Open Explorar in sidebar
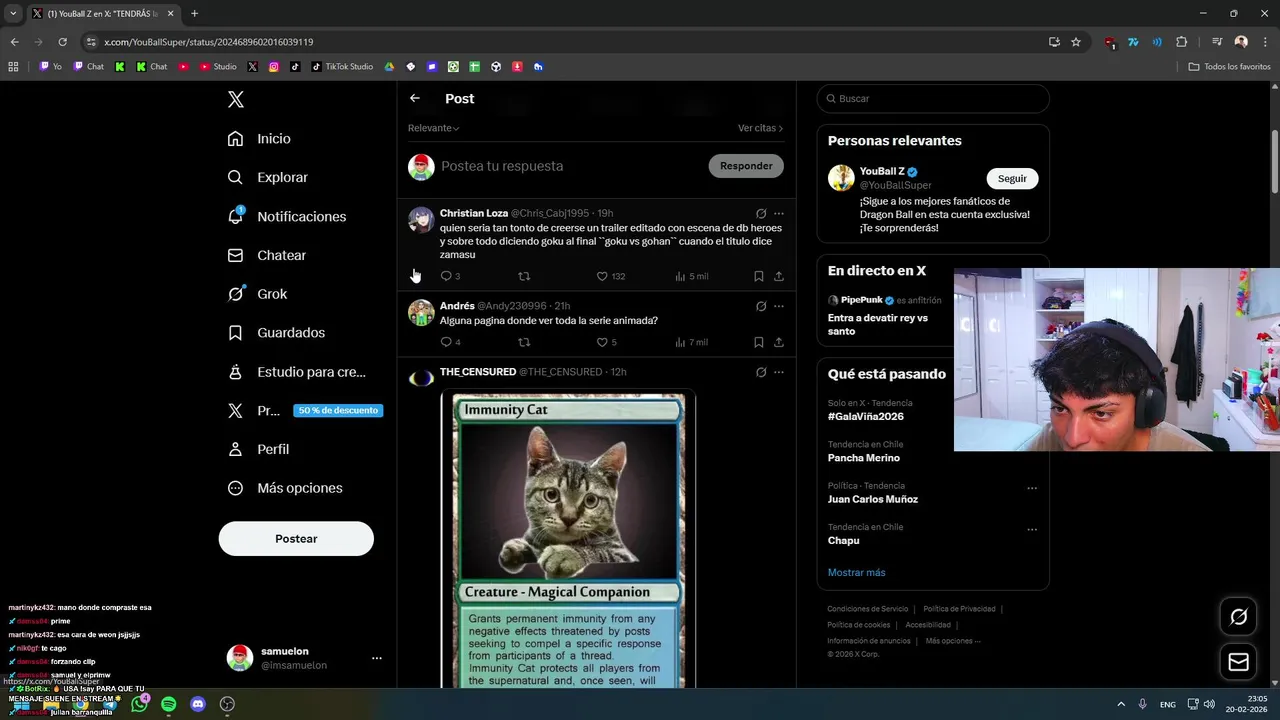 [x=268, y=177]
